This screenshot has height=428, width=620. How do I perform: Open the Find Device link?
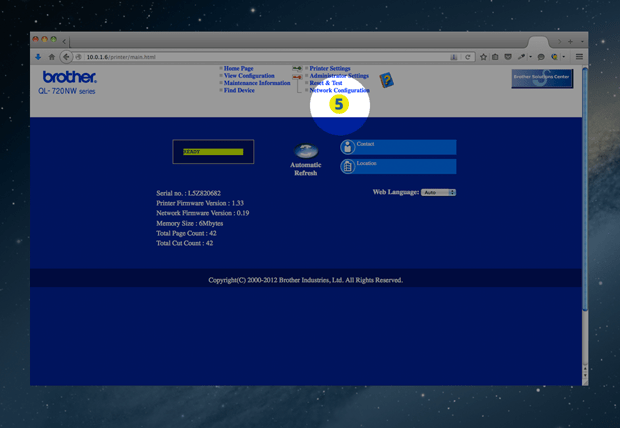coord(239,91)
